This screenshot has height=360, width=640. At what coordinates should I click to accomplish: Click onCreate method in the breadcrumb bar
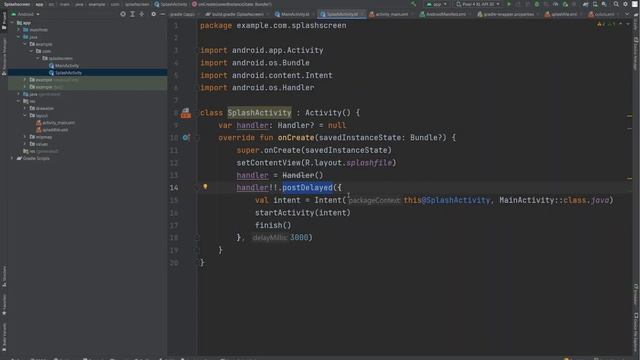point(232,4)
